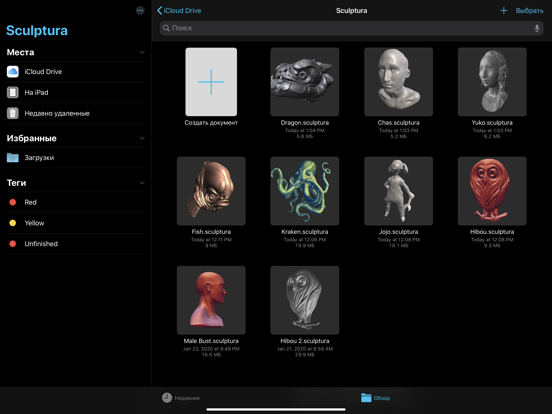Click the Загрузки folder icon

(13, 157)
